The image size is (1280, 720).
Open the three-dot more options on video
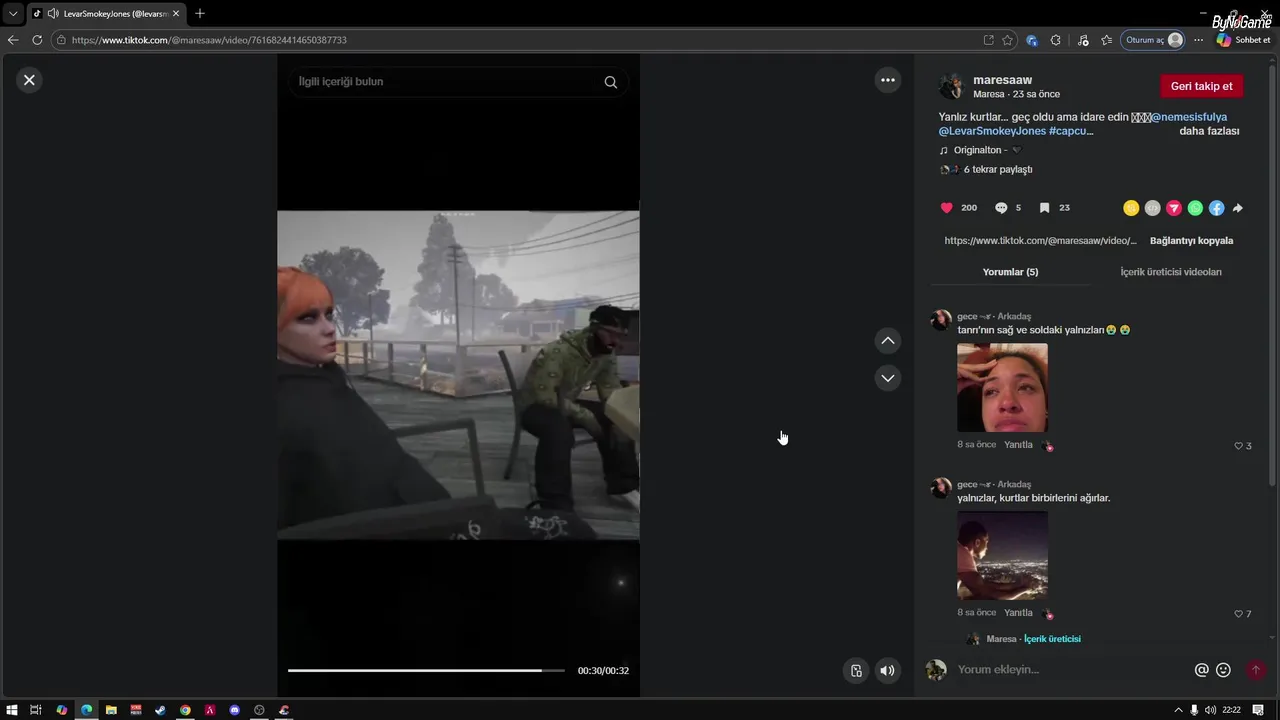coord(887,80)
